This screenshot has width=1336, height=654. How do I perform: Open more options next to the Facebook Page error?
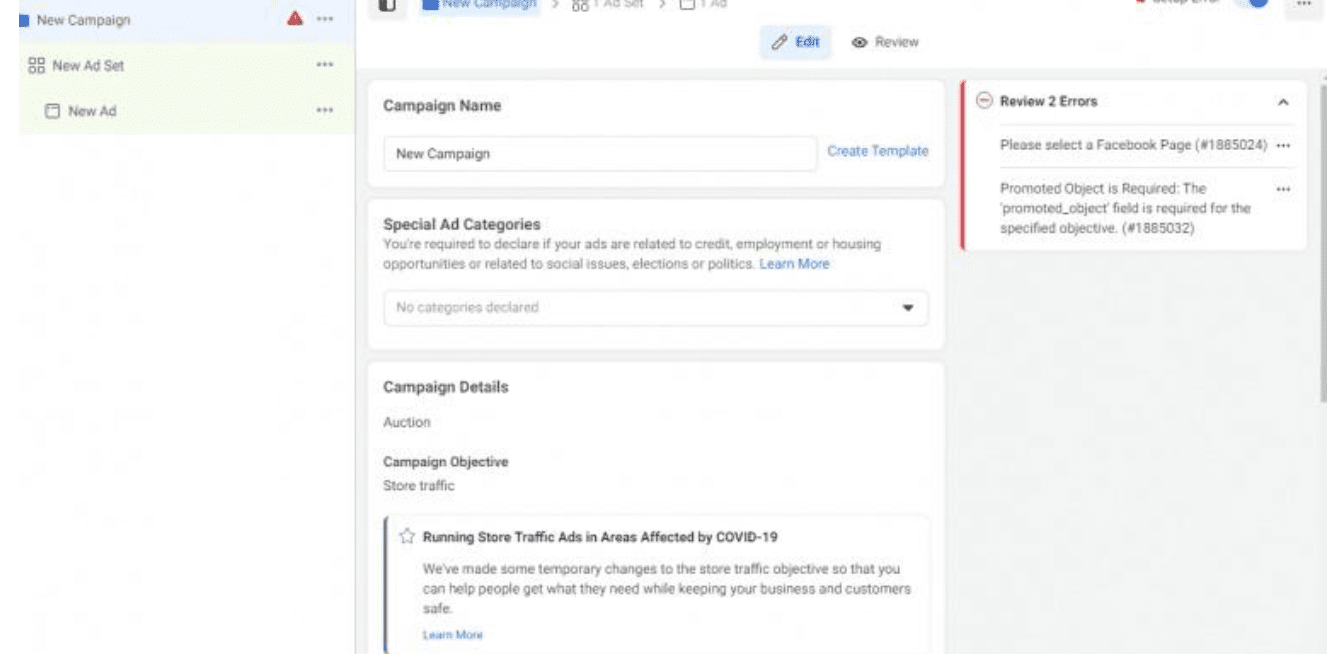point(1284,146)
